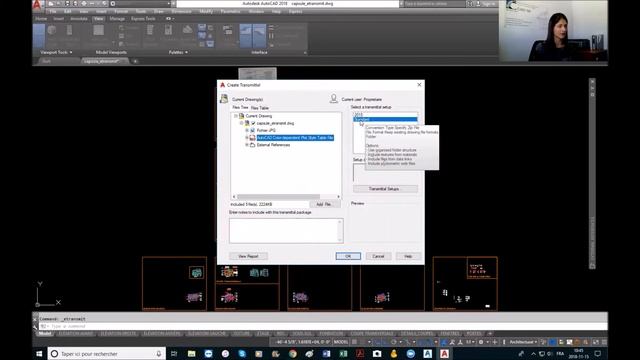Open Windows Start menu
The height and width of the screenshot is (360, 640).
39,353
